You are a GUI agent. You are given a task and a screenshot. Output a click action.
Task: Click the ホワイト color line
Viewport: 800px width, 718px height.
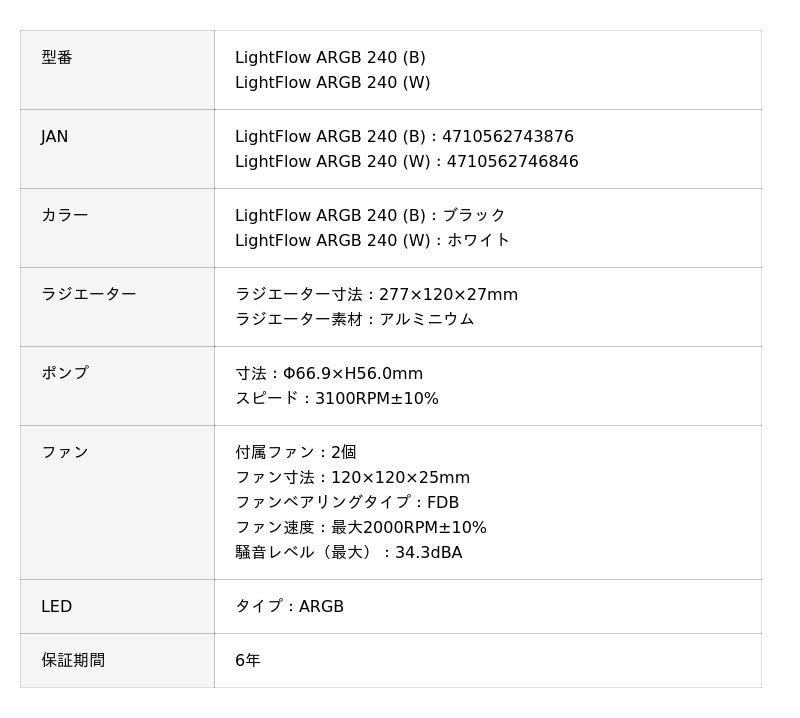pyautogui.click(x=372, y=241)
